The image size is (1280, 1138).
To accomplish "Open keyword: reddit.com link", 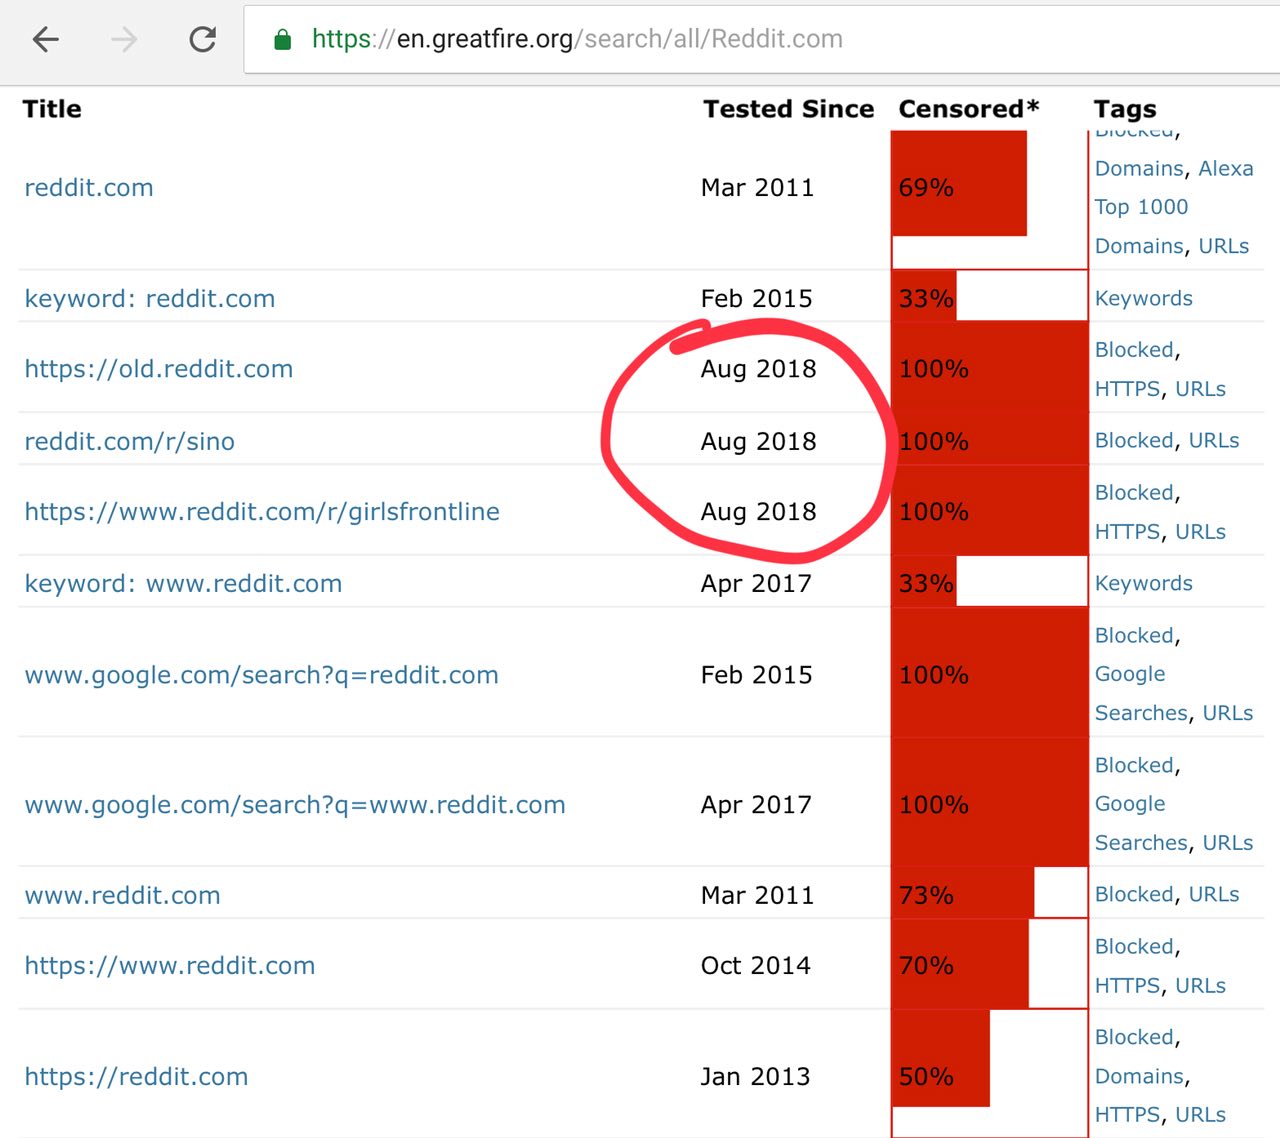I will point(150,299).
